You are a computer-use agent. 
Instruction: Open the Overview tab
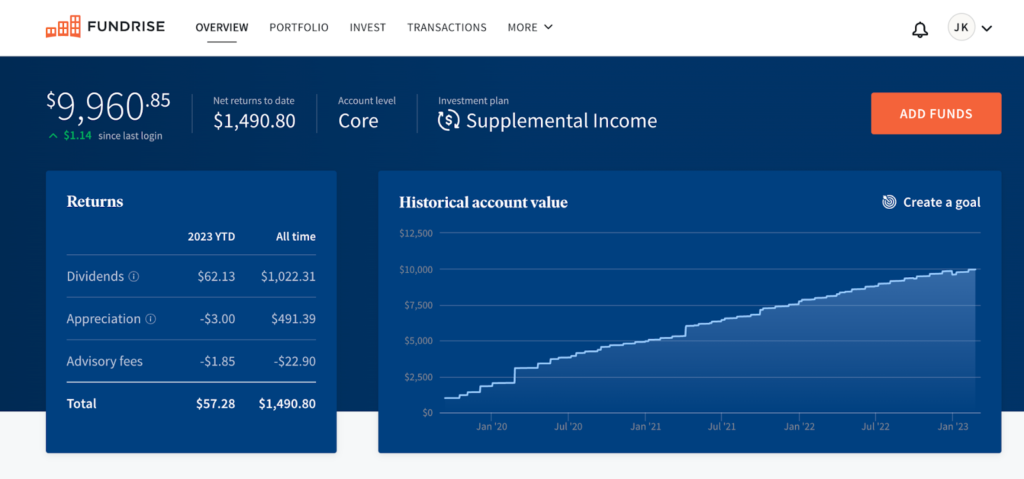click(x=221, y=28)
